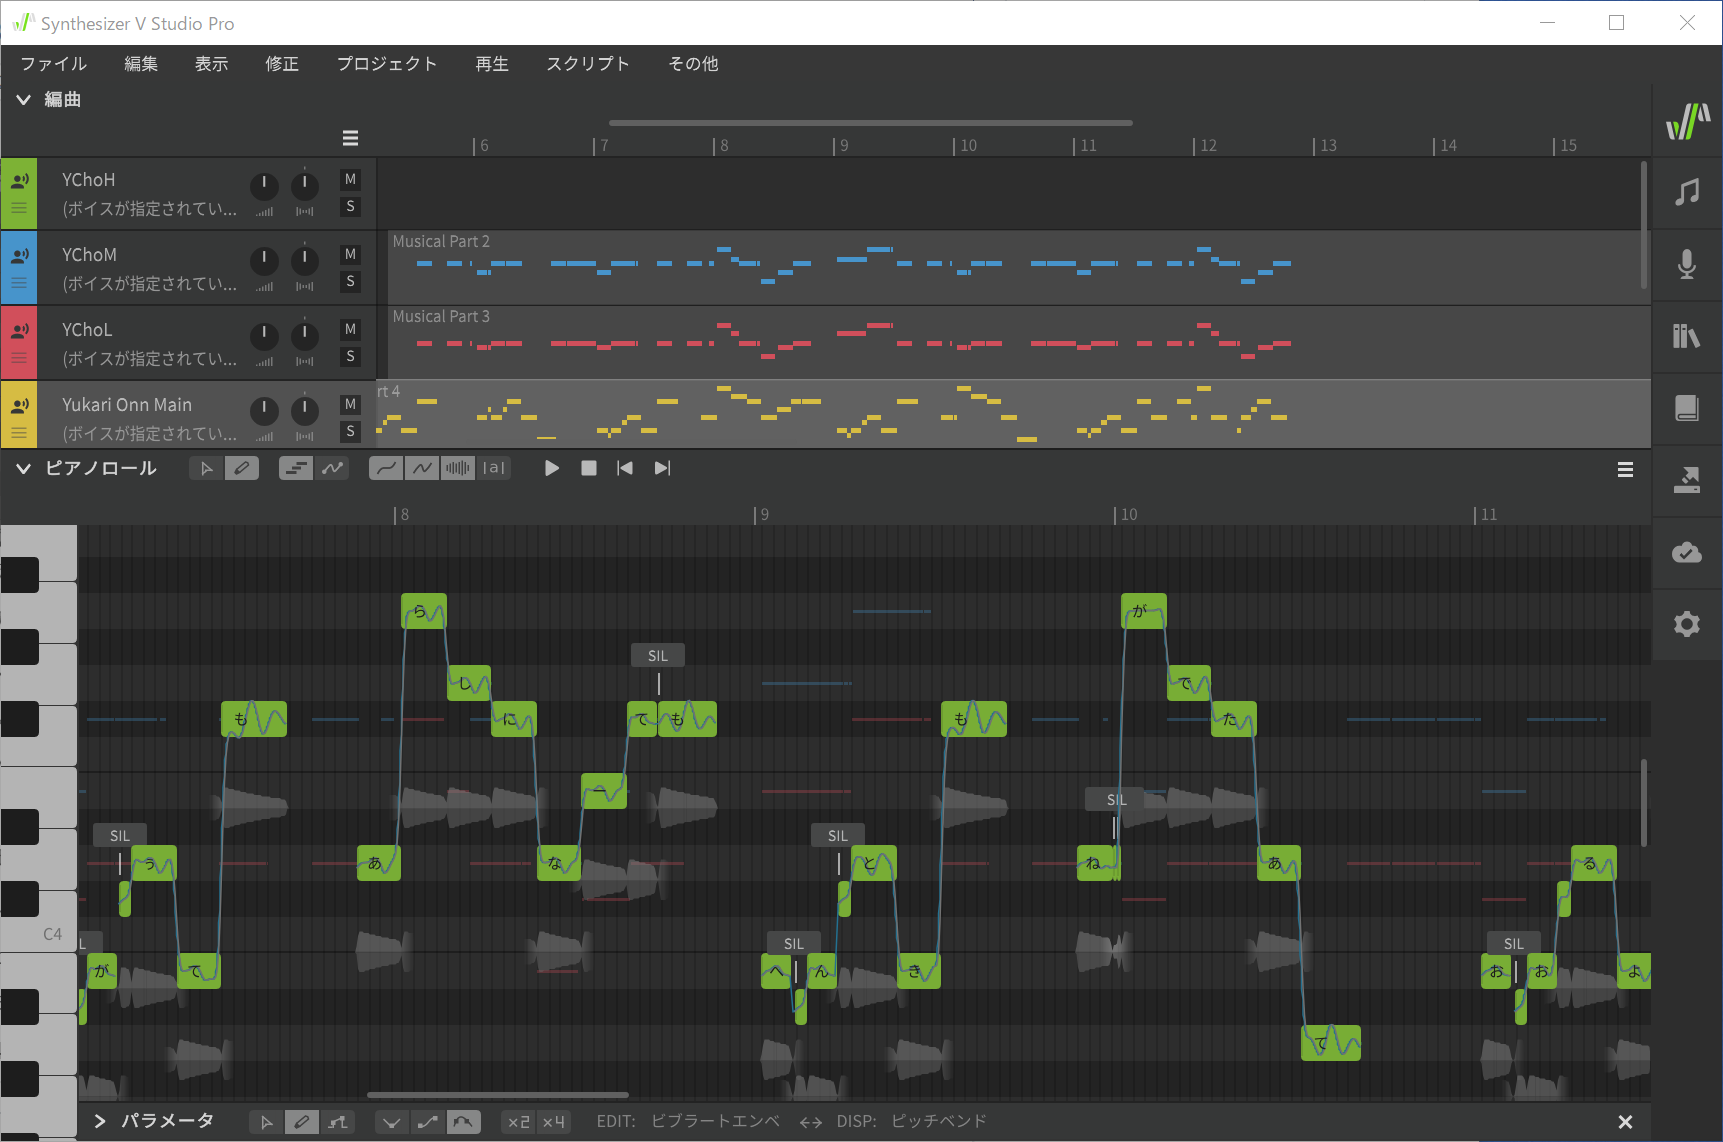Open the プロジェクト menu

click(387, 64)
